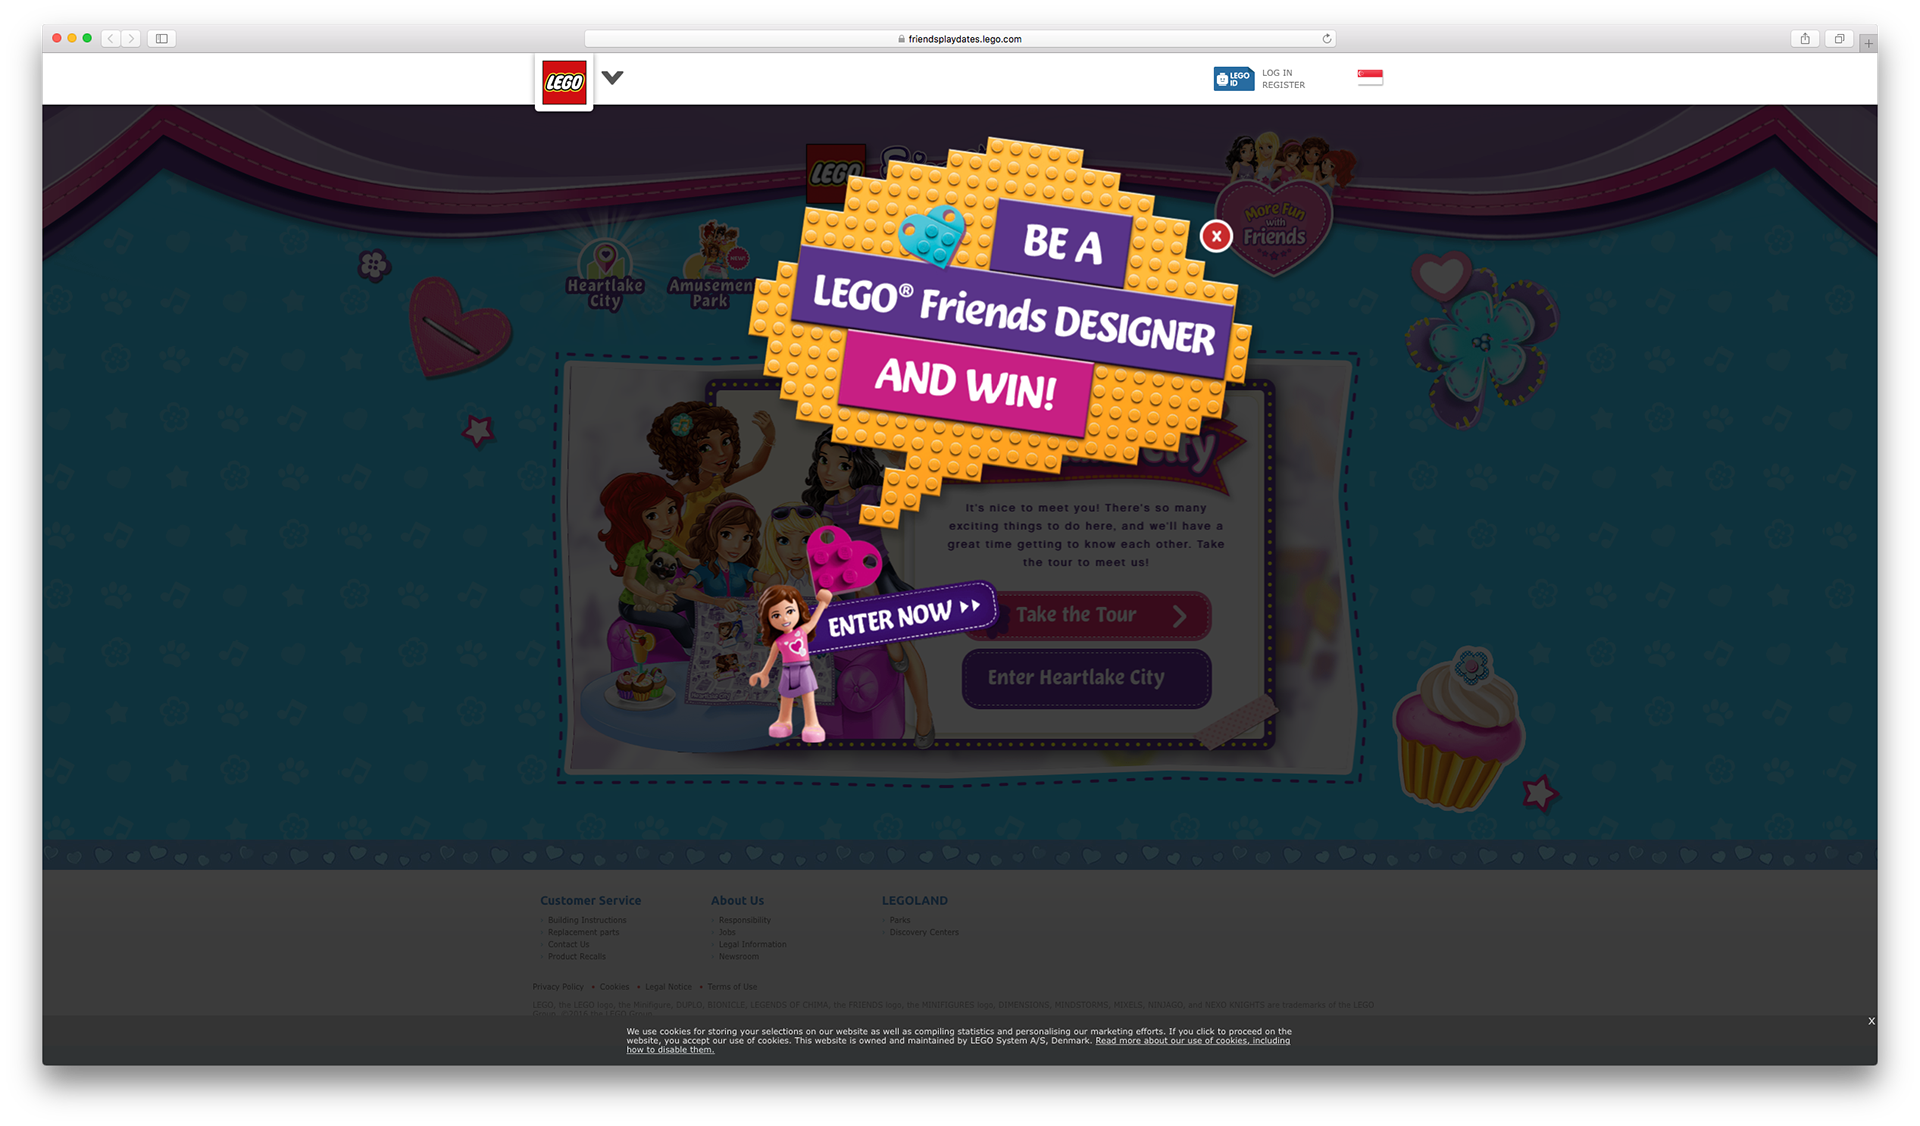Screen dimensions: 1920x1126
Task: Show all tabs overview button
Action: [1839, 38]
